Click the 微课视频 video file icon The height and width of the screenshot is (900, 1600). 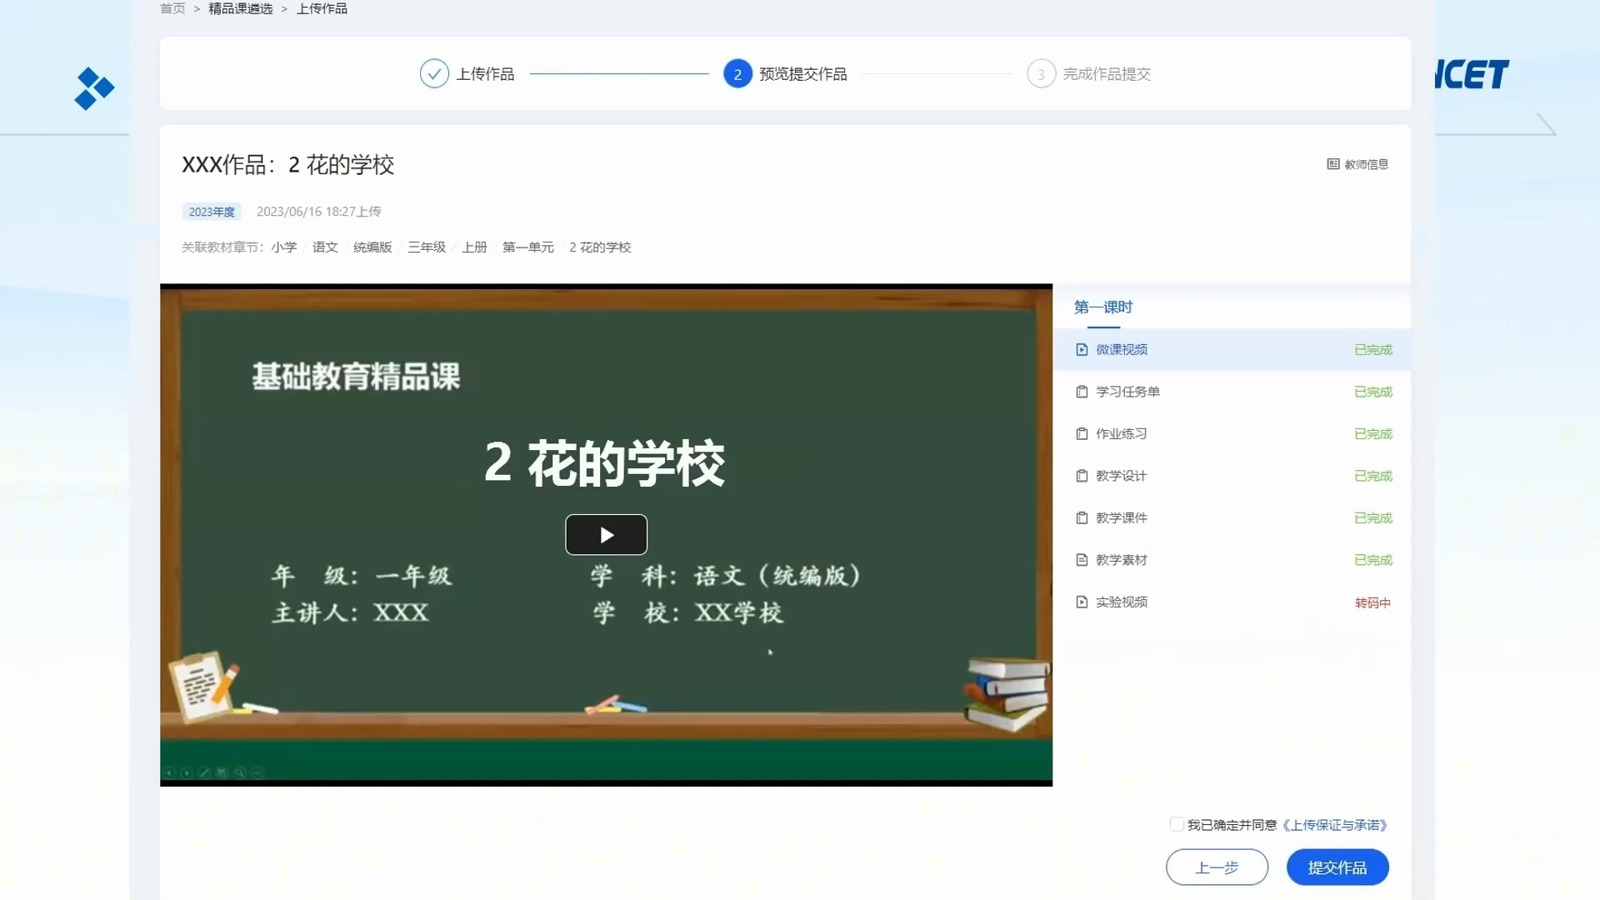[1081, 349]
